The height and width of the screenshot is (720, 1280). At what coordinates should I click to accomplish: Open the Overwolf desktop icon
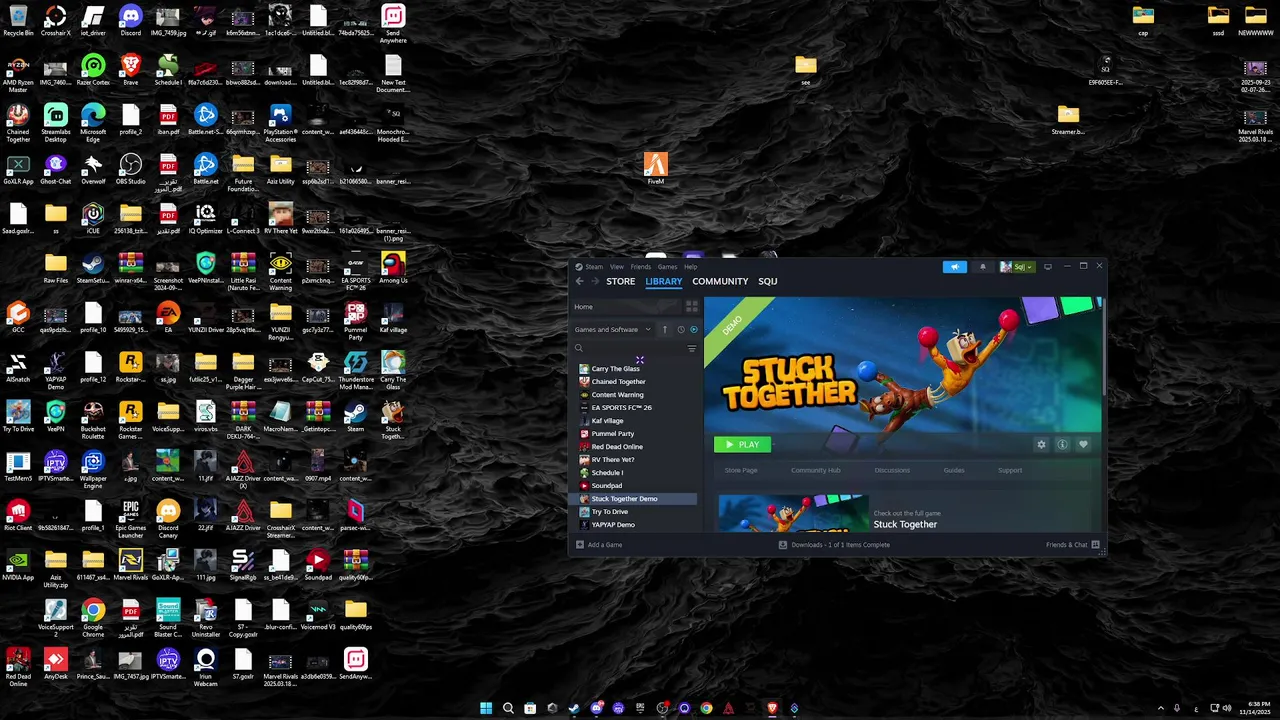pyautogui.click(x=93, y=168)
